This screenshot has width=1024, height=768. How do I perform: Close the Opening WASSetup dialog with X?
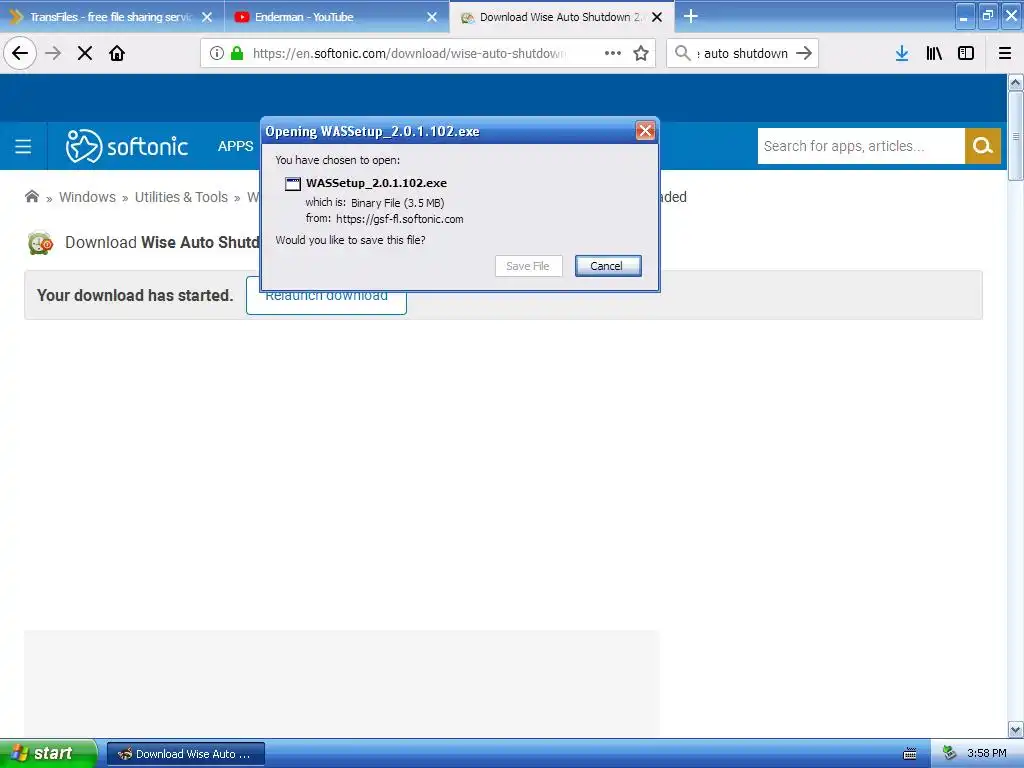click(645, 131)
